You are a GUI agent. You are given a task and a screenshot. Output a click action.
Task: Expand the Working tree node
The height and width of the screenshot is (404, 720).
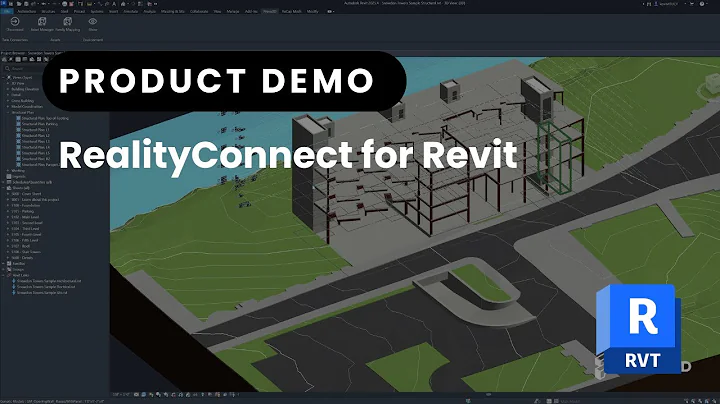pos(8,171)
